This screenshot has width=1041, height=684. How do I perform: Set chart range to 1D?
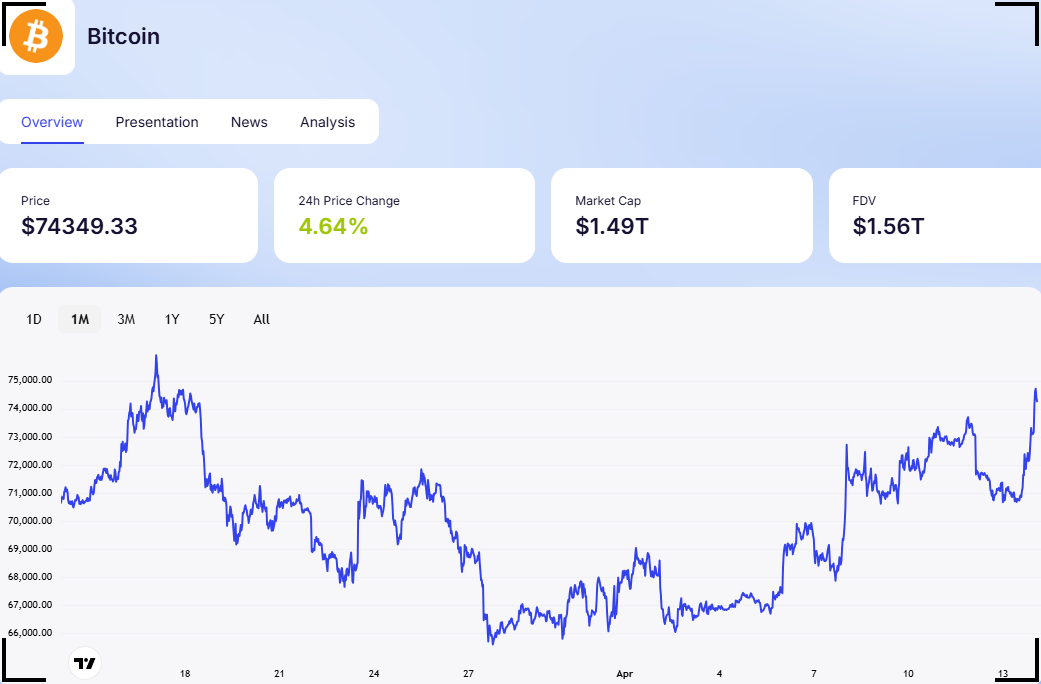click(x=34, y=319)
